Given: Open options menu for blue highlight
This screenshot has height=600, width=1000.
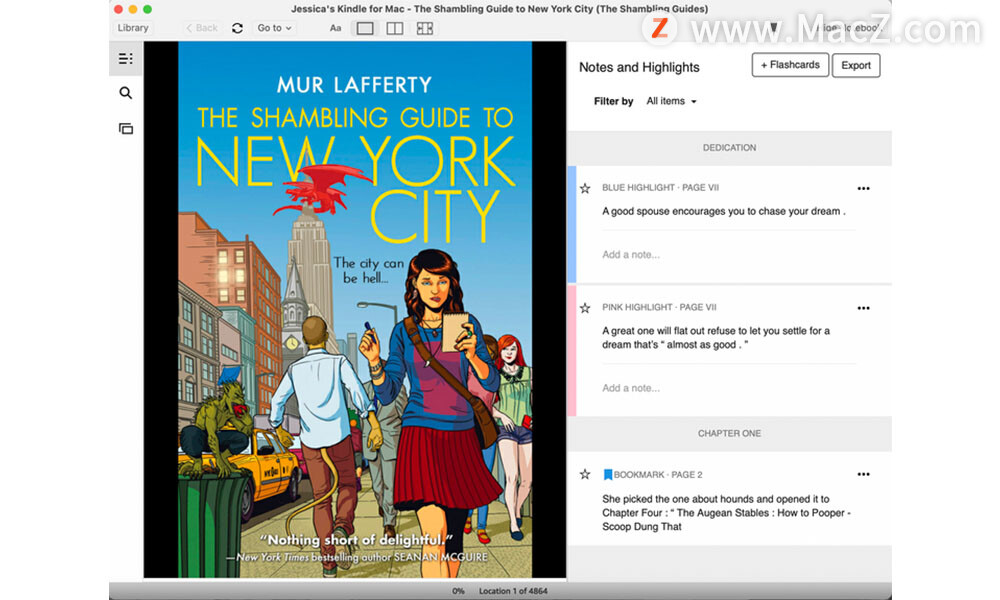Looking at the screenshot, I should click(x=864, y=188).
